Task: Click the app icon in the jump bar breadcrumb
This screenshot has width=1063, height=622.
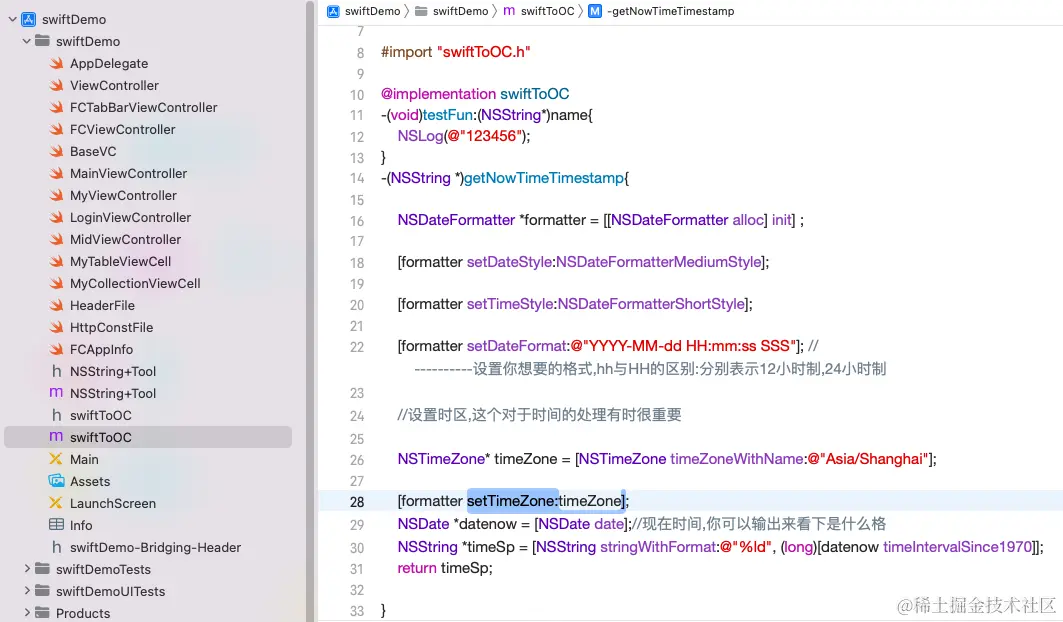Action: (x=332, y=12)
